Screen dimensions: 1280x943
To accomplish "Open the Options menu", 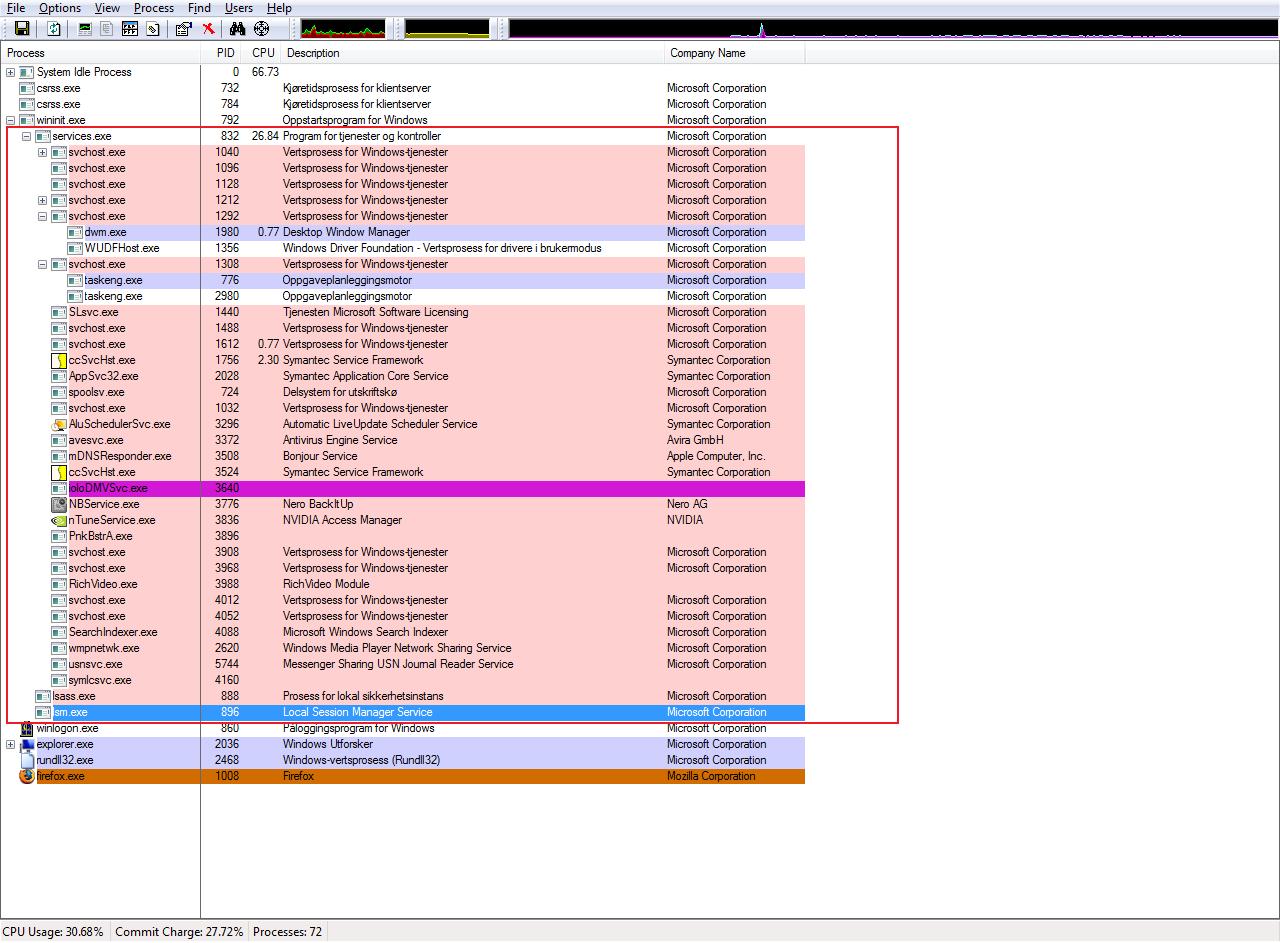I will point(60,8).
